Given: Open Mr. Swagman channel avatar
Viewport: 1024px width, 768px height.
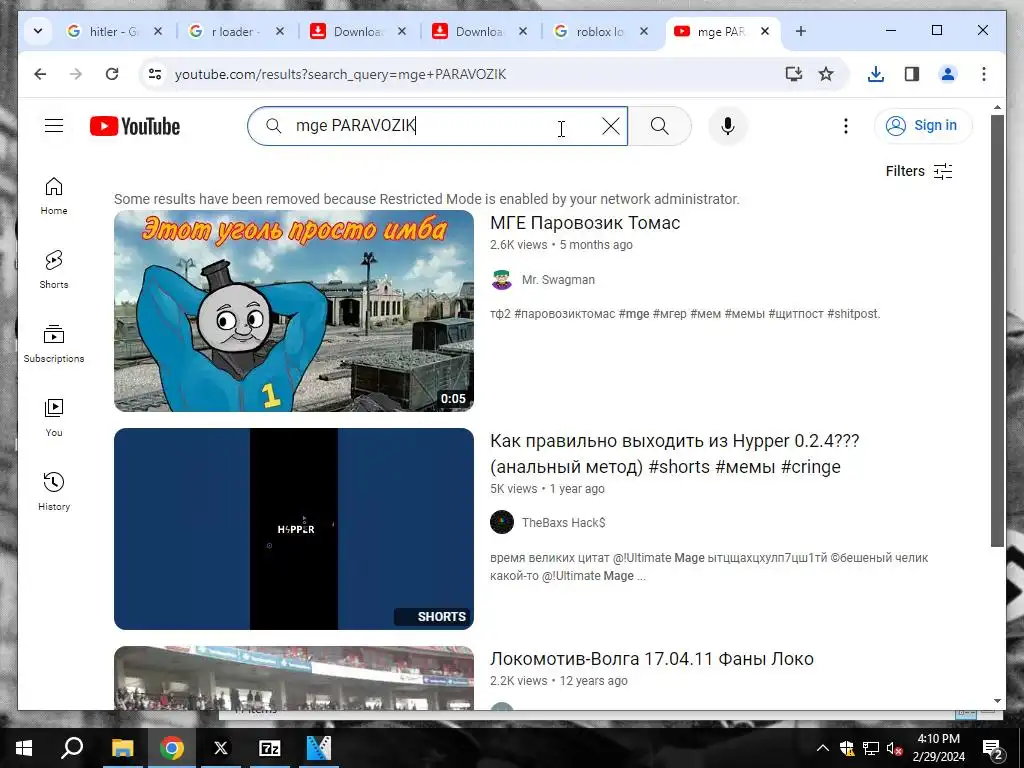Looking at the screenshot, I should (x=502, y=280).
